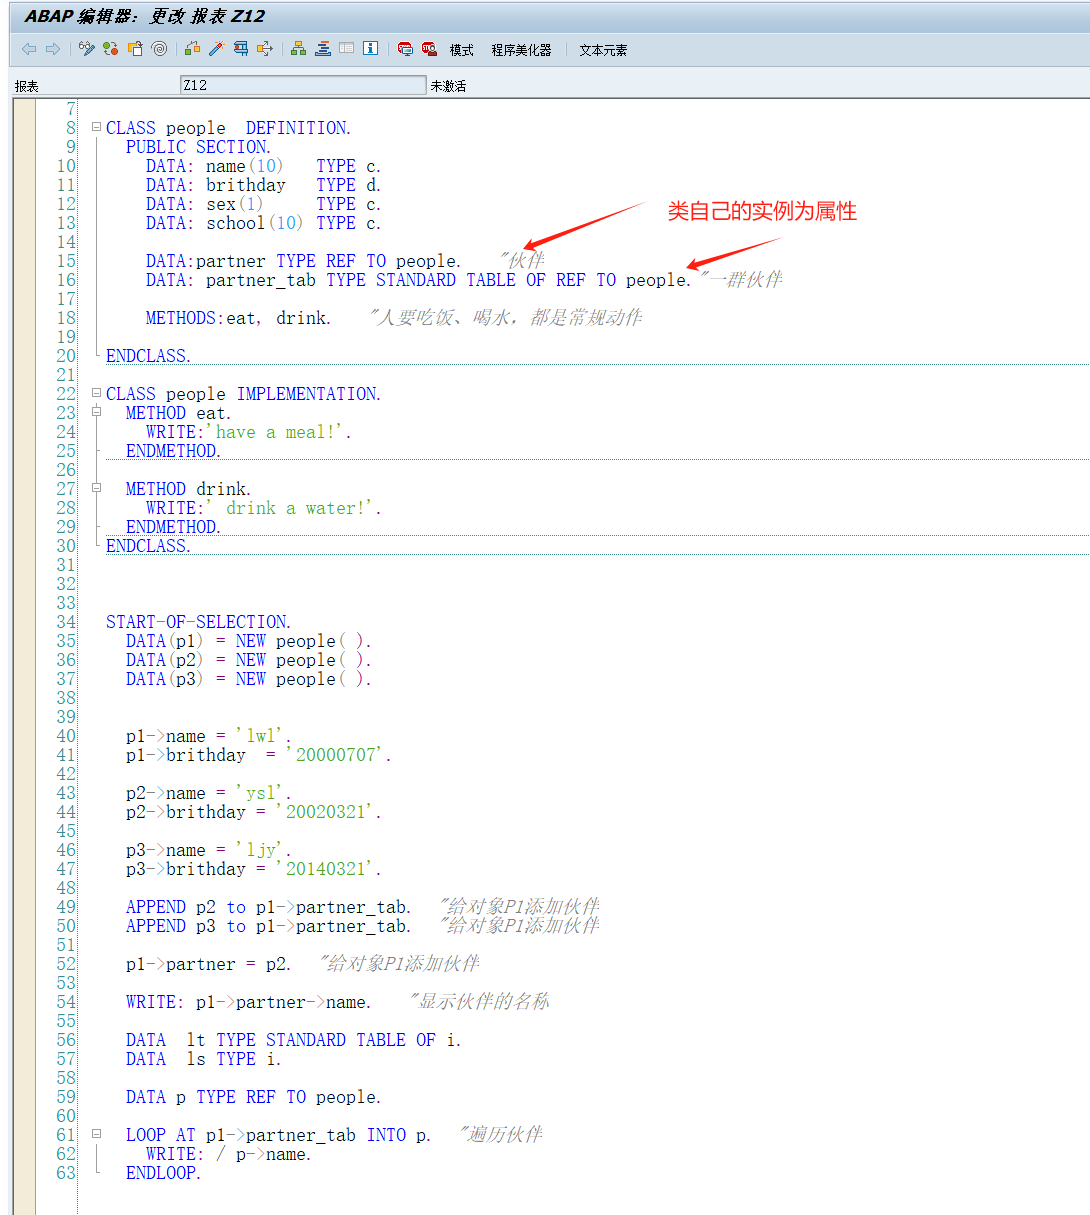Image resolution: width=1090 pixels, height=1215 pixels.
Task: Open Other Object icon in toolbar
Action: (x=135, y=48)
